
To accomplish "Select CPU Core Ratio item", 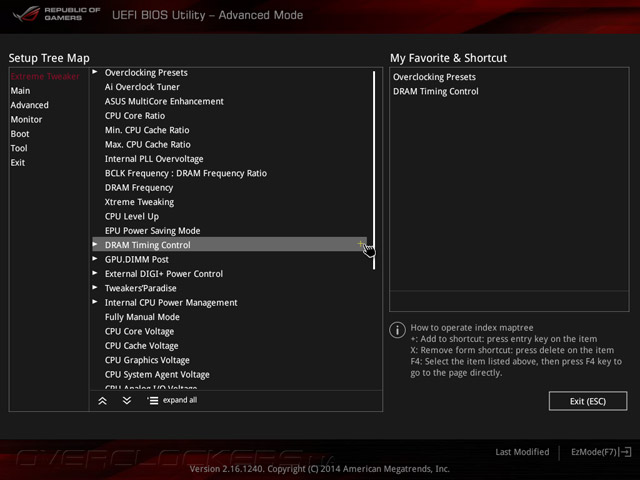I will [x=135, y=116].
